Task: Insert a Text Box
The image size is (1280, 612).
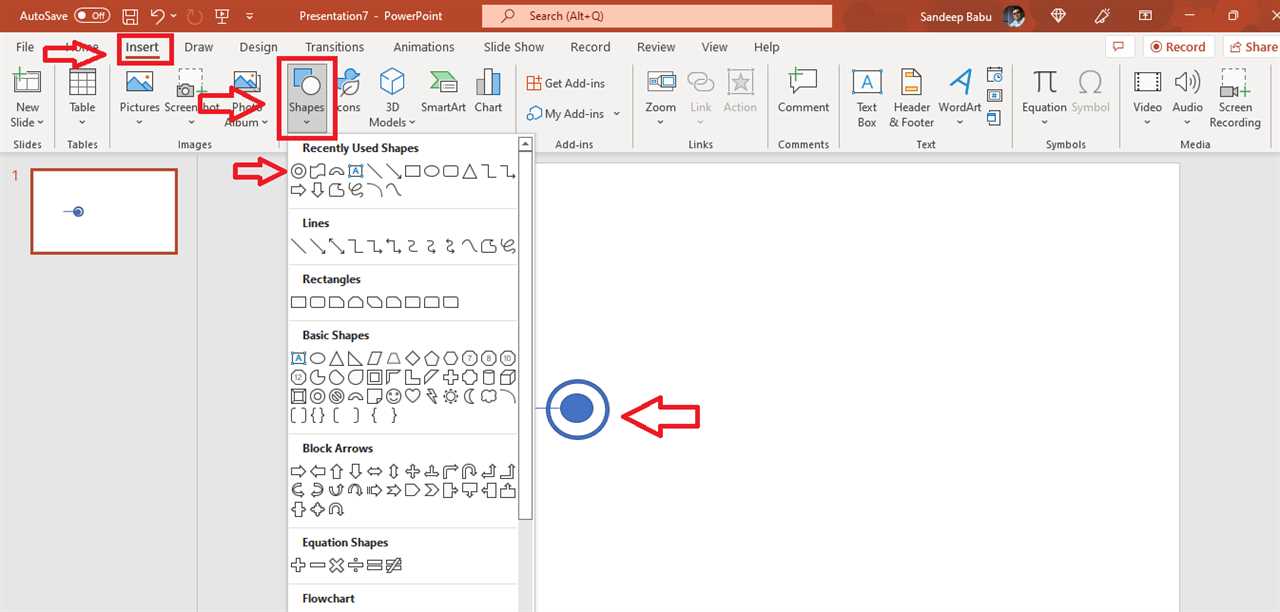Action: 866,97
